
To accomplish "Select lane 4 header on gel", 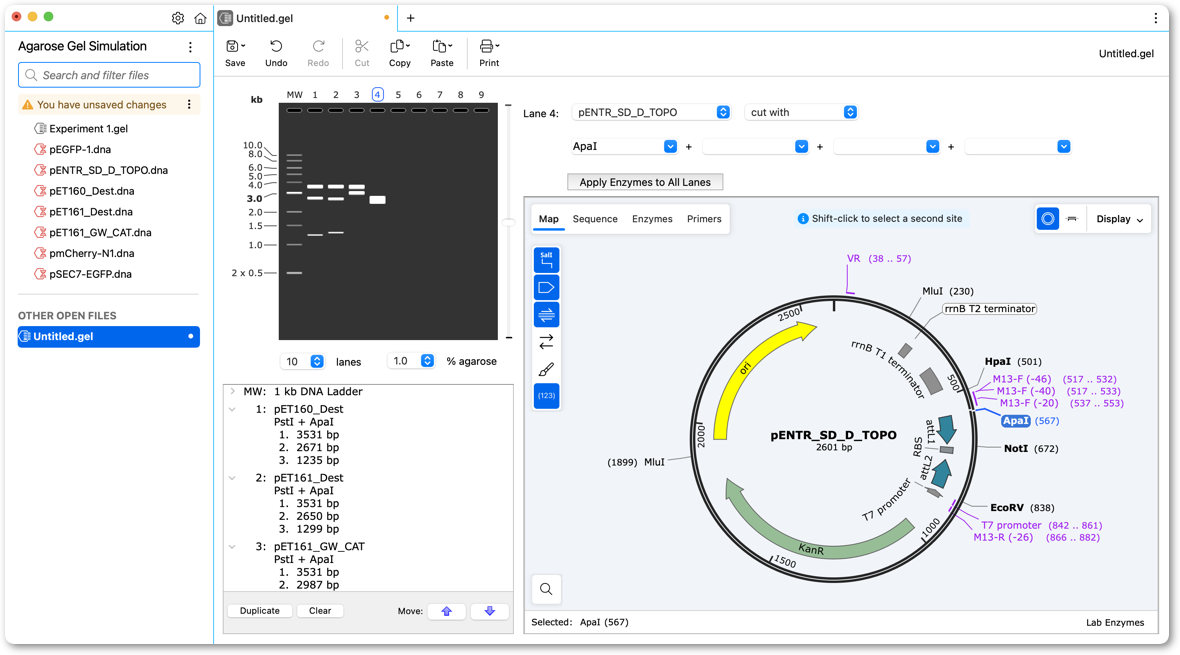I will point(378,94).
